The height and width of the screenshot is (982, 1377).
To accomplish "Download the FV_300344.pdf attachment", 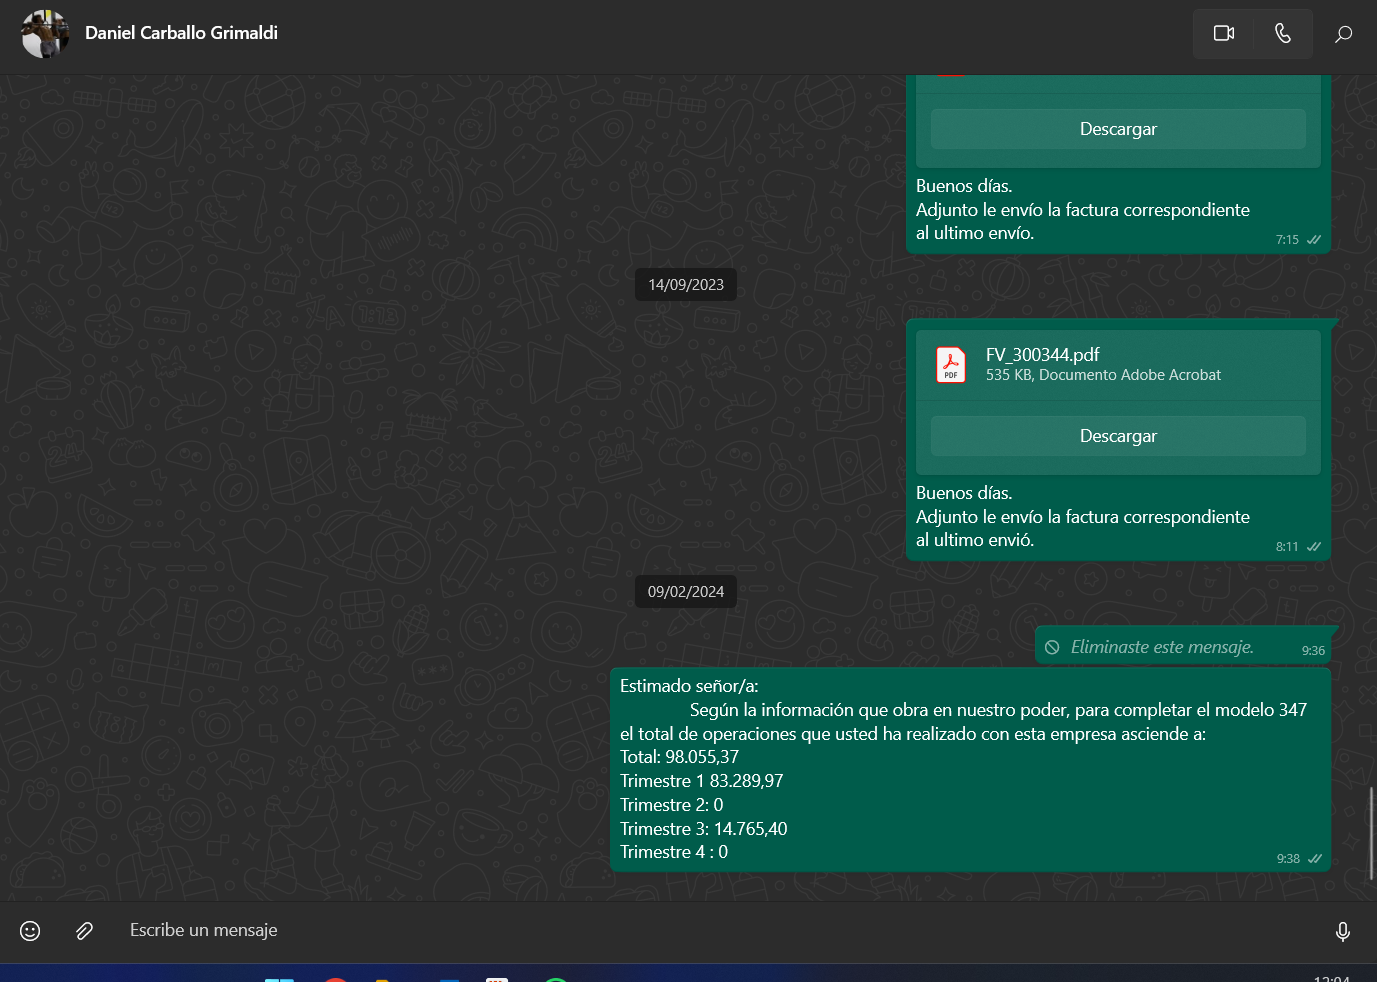I will [1117, 436].
